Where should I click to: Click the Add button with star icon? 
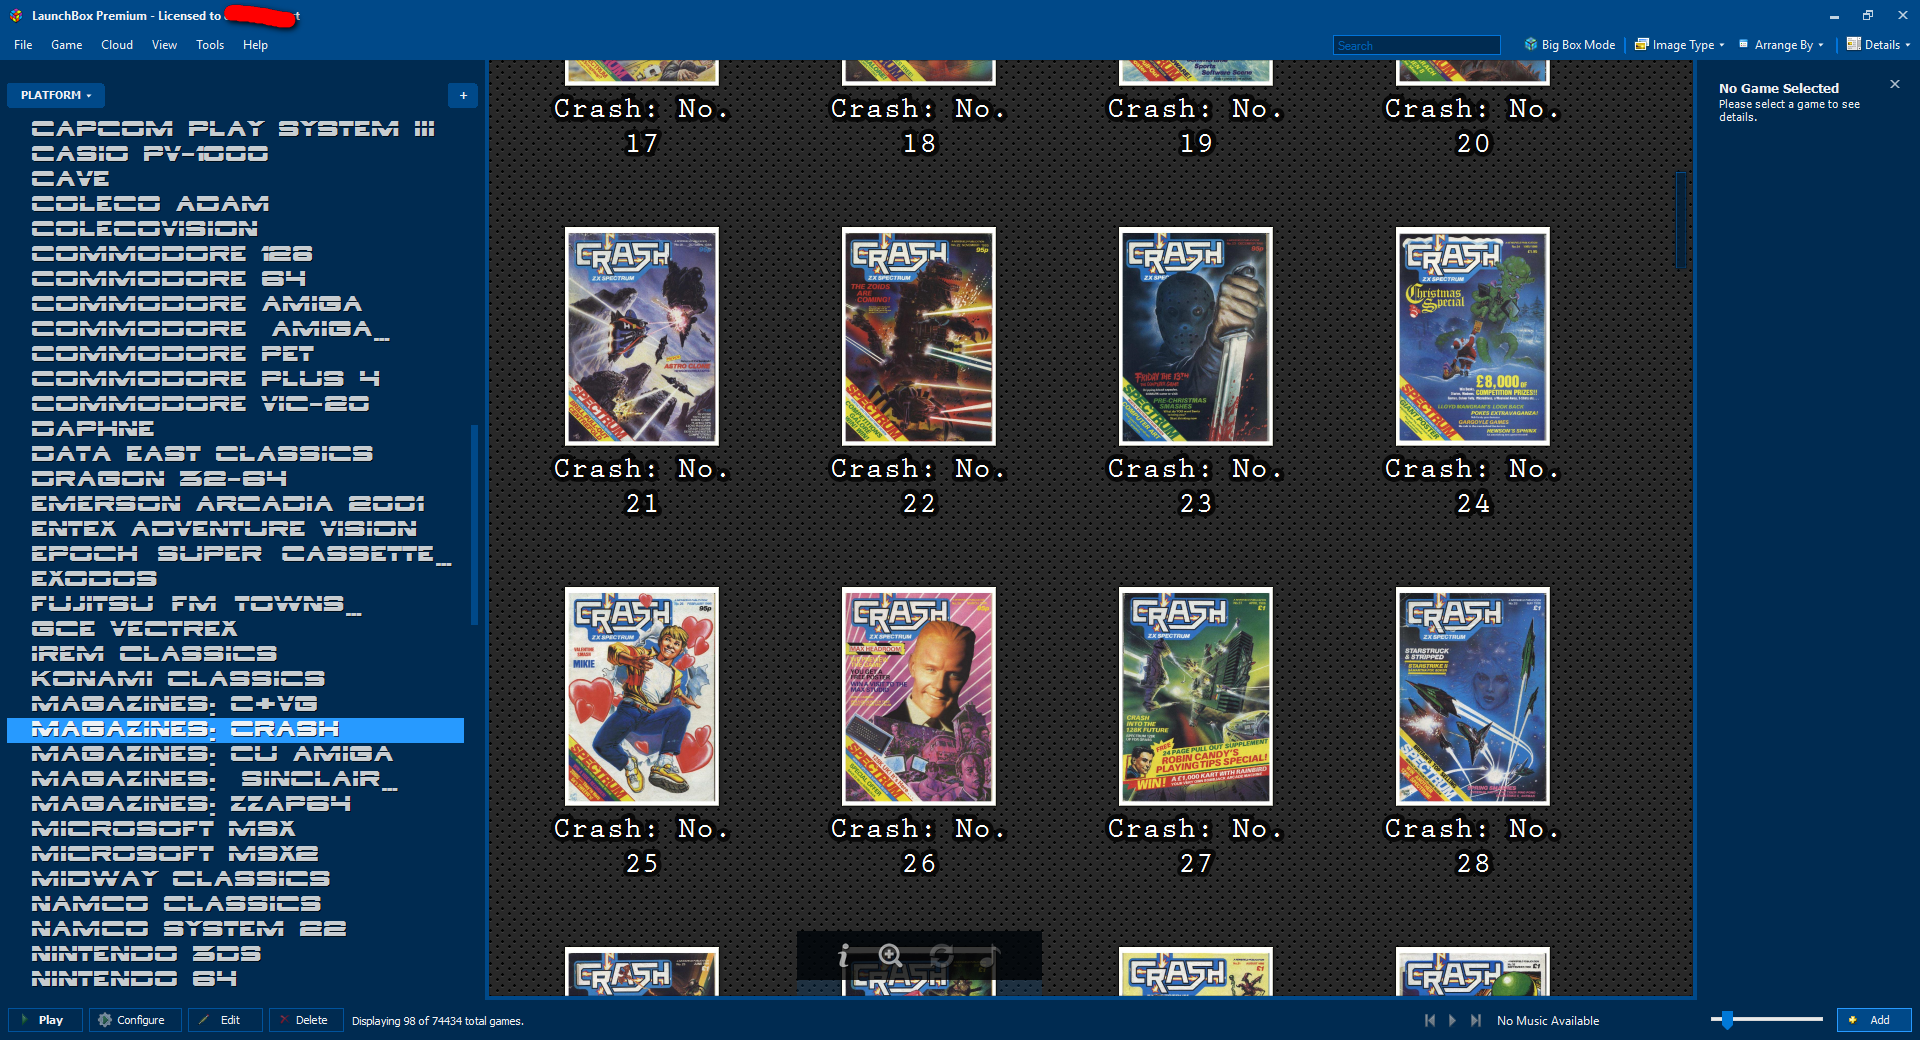pyautogui.click(x=1874, y=1020)
